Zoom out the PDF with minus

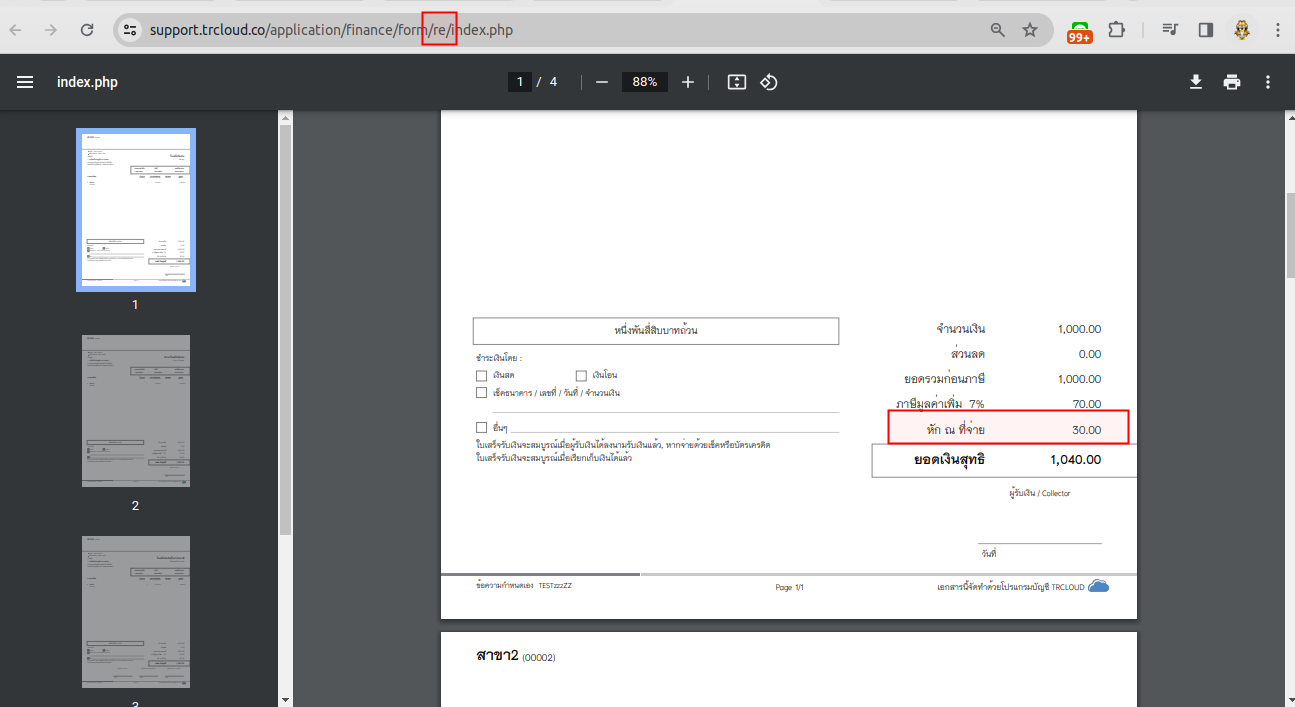click(x=602, y=82)
